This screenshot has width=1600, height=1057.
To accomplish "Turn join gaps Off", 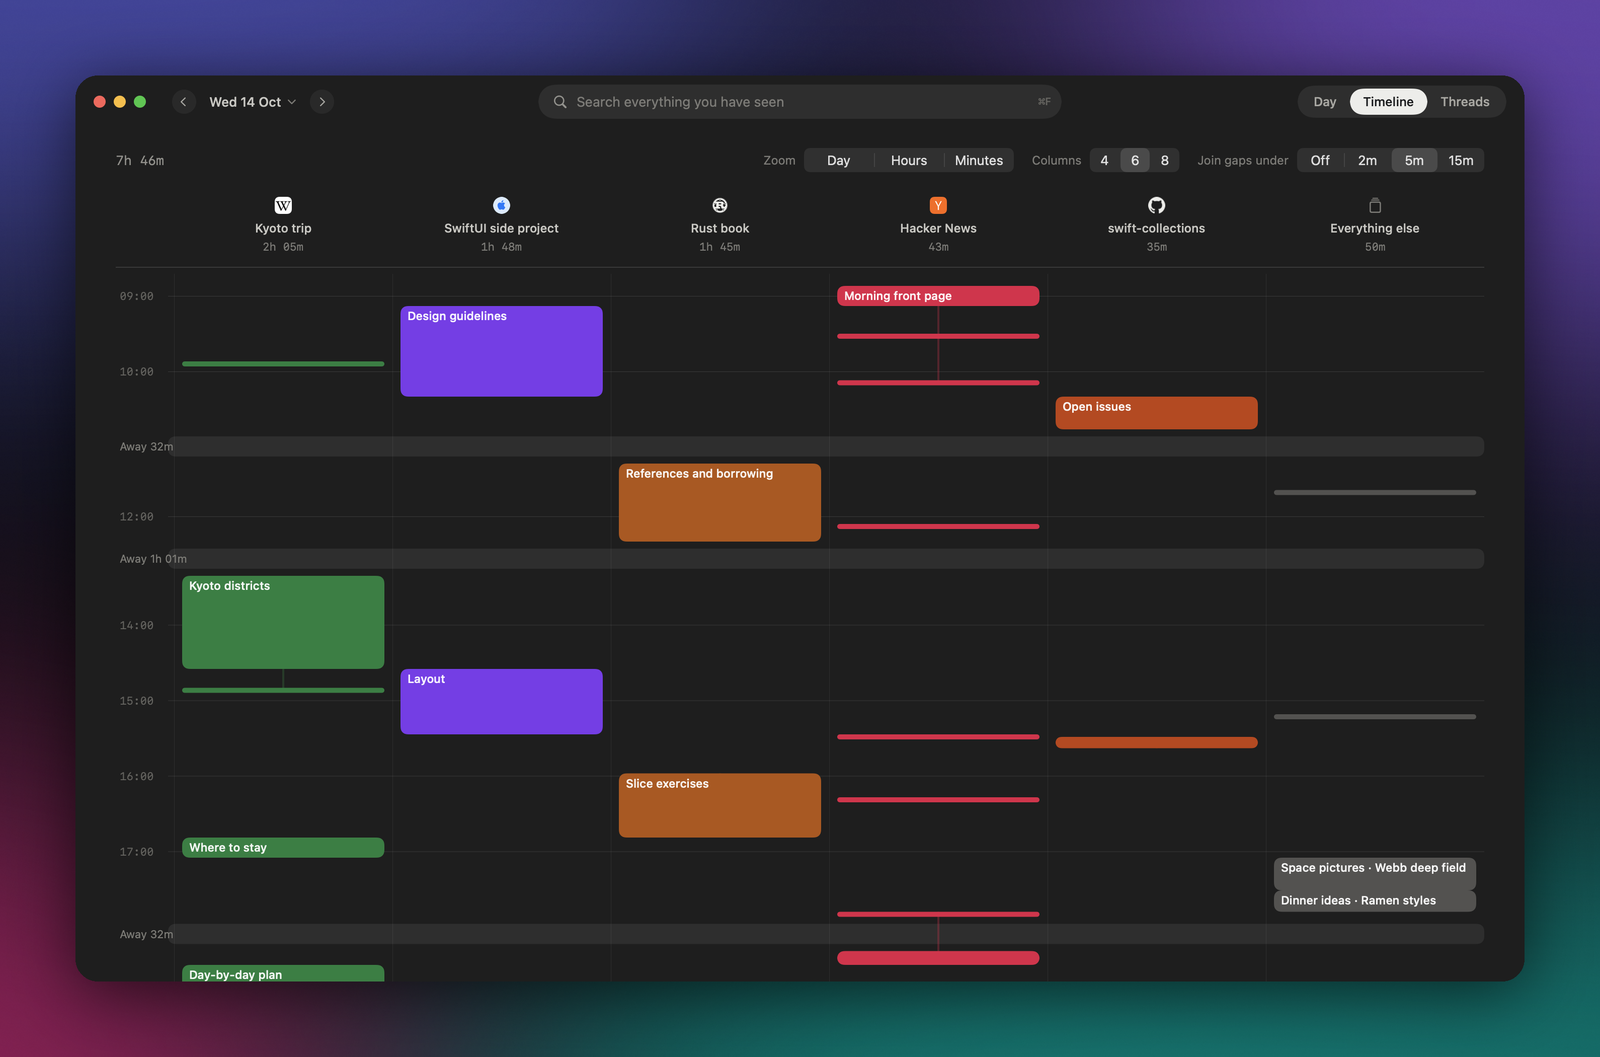I will click(1321, 160).
